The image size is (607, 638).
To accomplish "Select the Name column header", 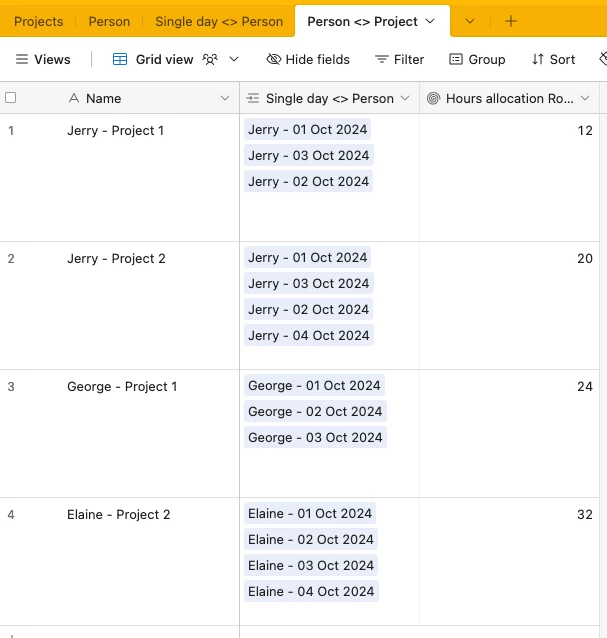I will pyautogui.click(x=120, y=98).
